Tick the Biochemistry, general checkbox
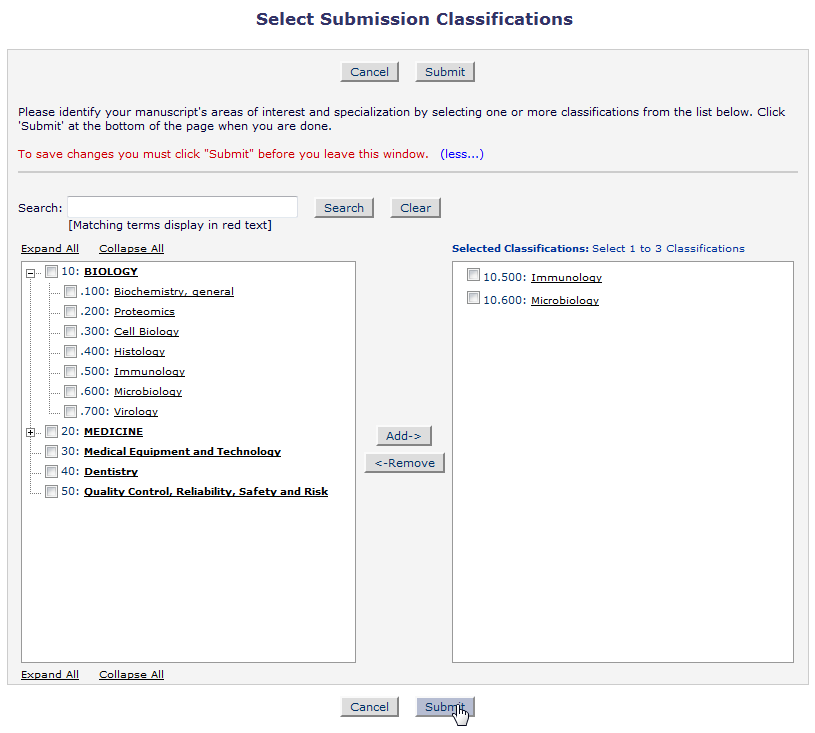 (x=70, y=292)
